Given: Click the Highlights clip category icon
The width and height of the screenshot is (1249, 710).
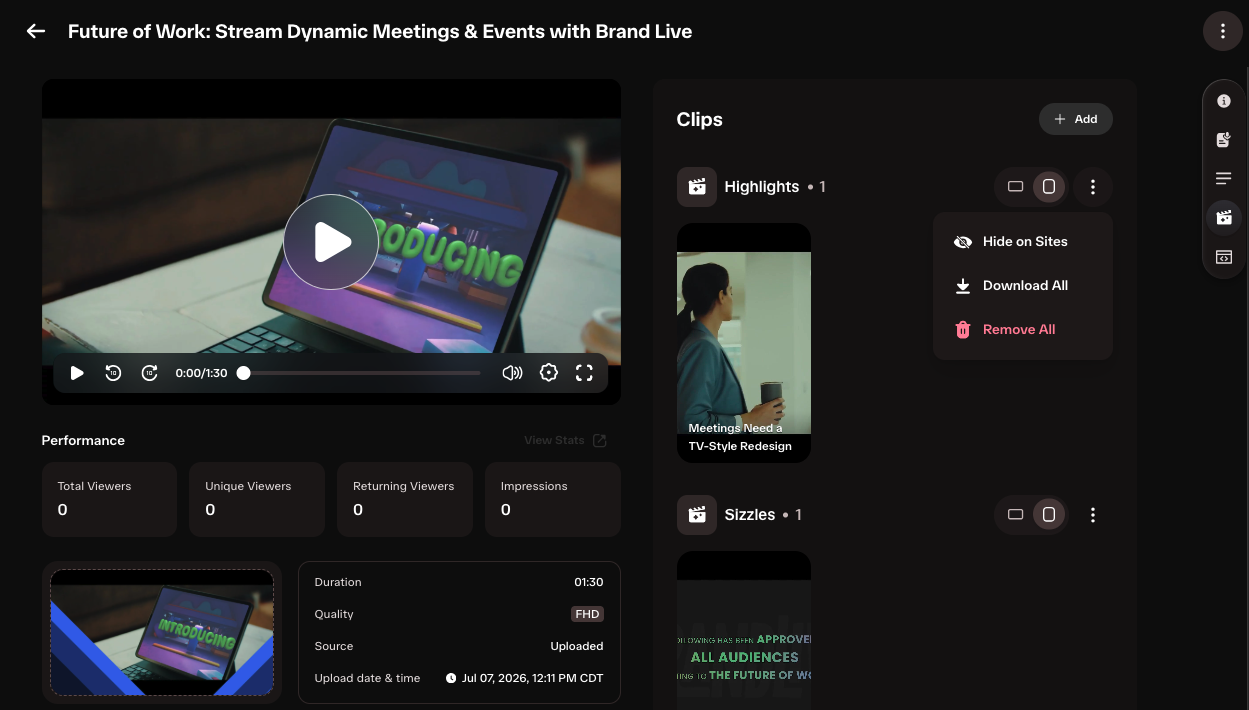Looking at the screenshot, I should click(697, 187).
